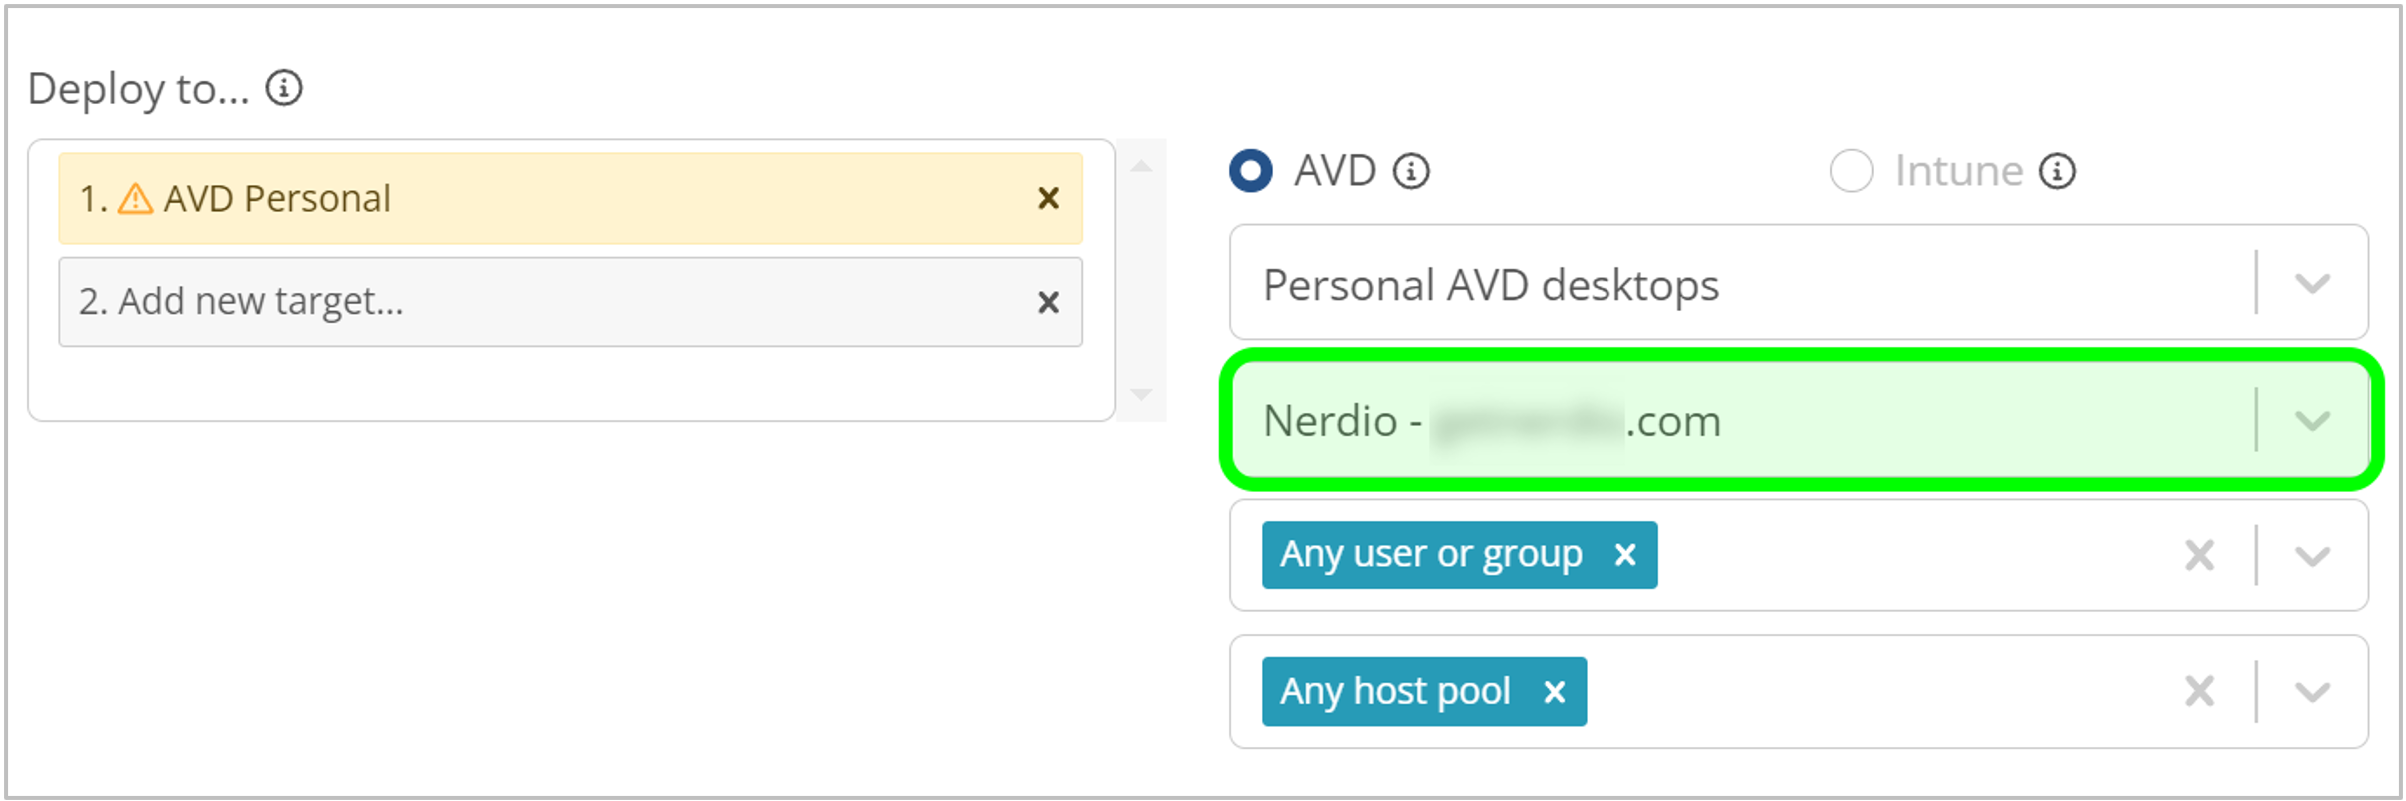Expand the host pool dropdown
This screenshot has height=801, width=2406.
(2312, 692)
